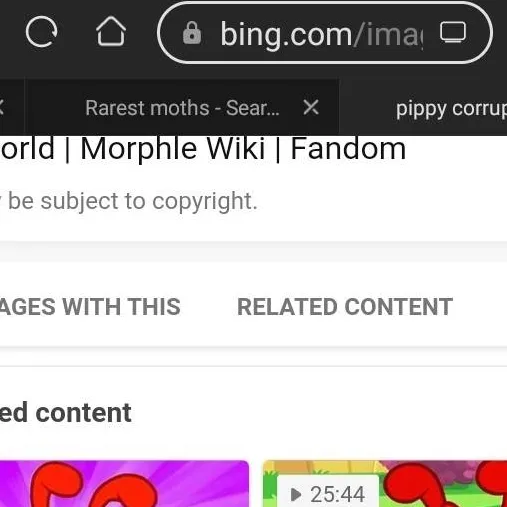Tap the desktop site monitor icon
Viewport: 507px width, 507px height.
453,32
